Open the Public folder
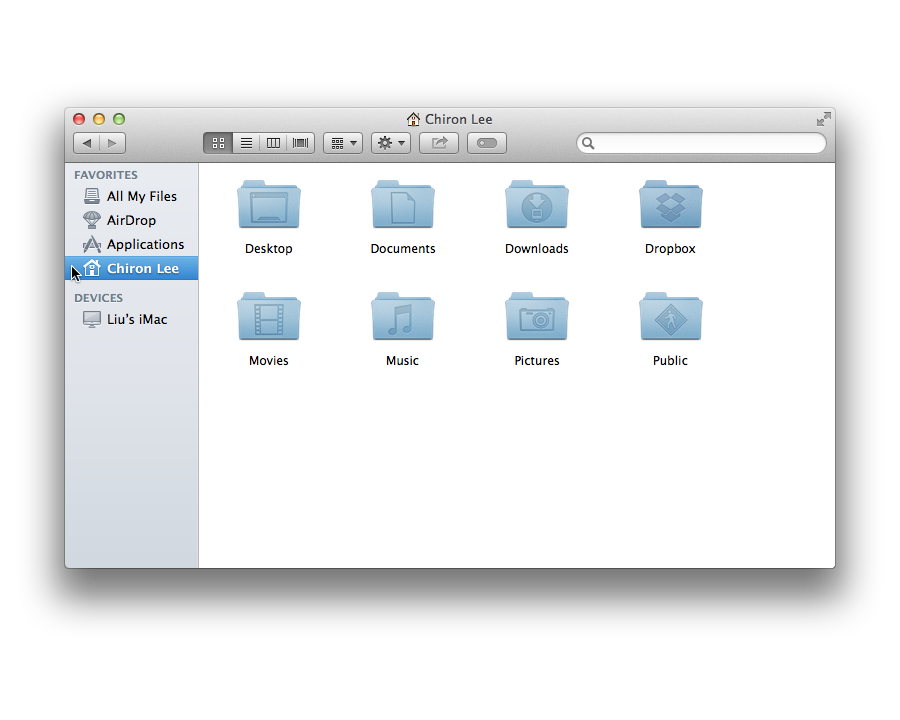 click(x=670, y=319)
